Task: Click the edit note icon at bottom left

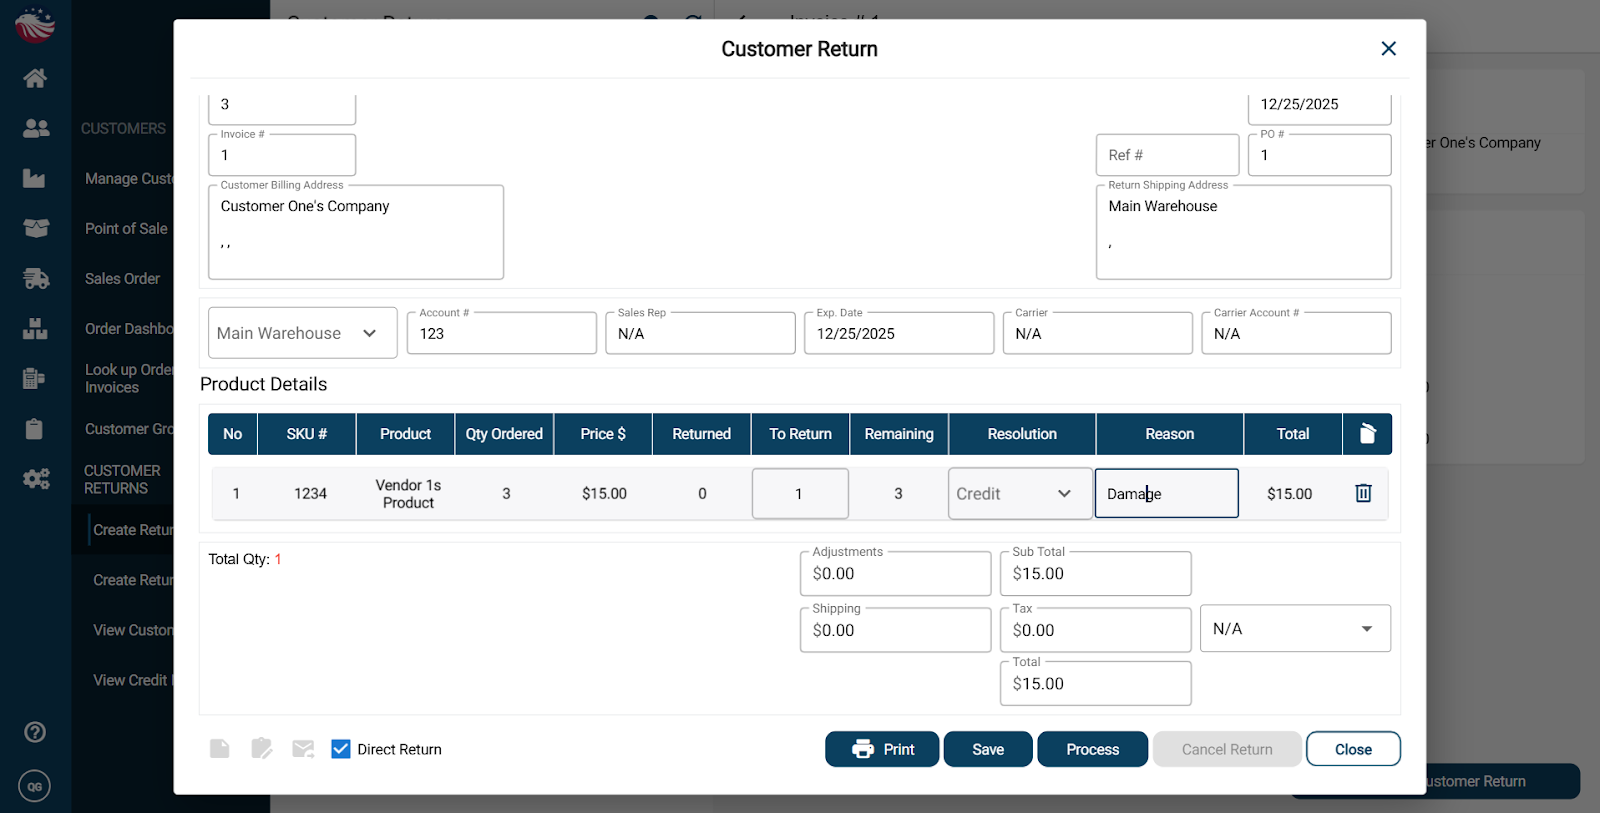Action: [x=262, y=749]
